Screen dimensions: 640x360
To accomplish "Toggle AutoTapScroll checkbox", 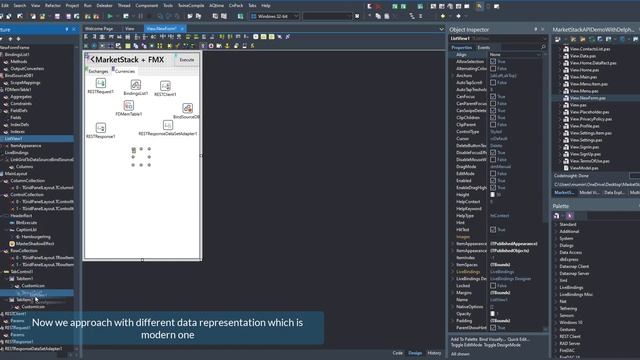I will click(493, 82).
